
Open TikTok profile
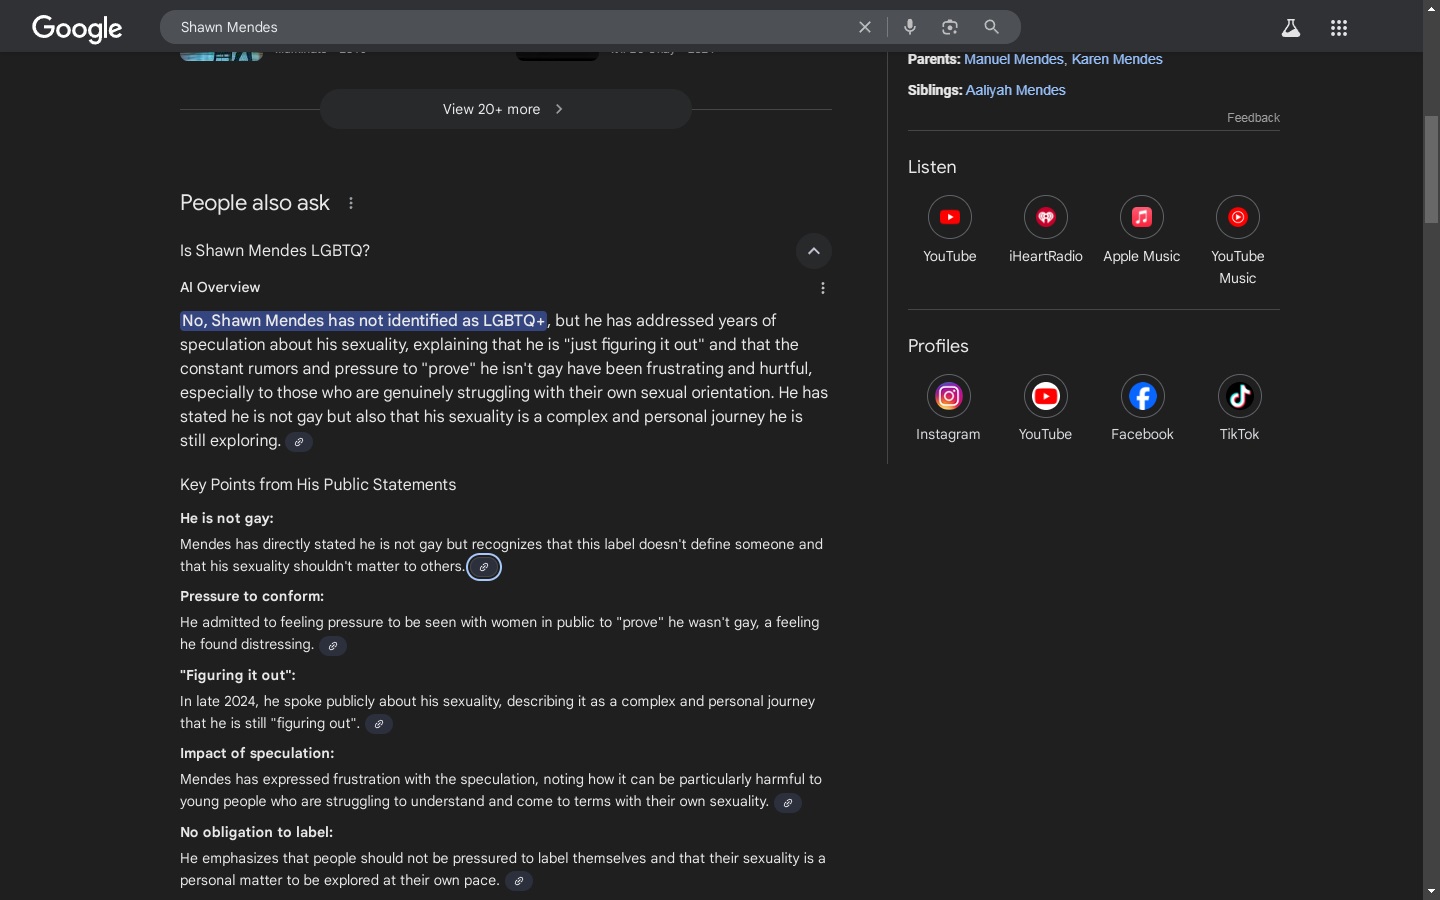[x=1240, y=396]
